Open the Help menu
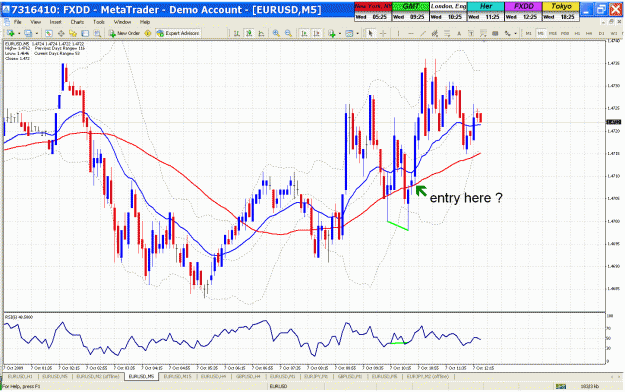This screenshot has height=392, width=625. [145, 22]
